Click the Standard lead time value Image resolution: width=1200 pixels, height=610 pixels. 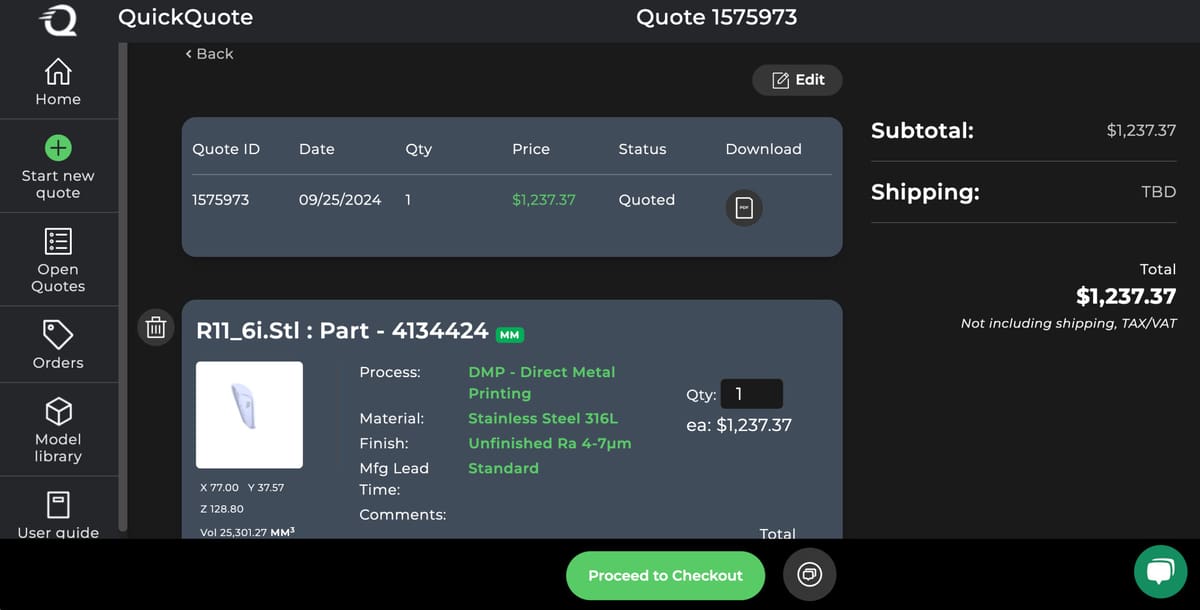(x=503, y=468)
